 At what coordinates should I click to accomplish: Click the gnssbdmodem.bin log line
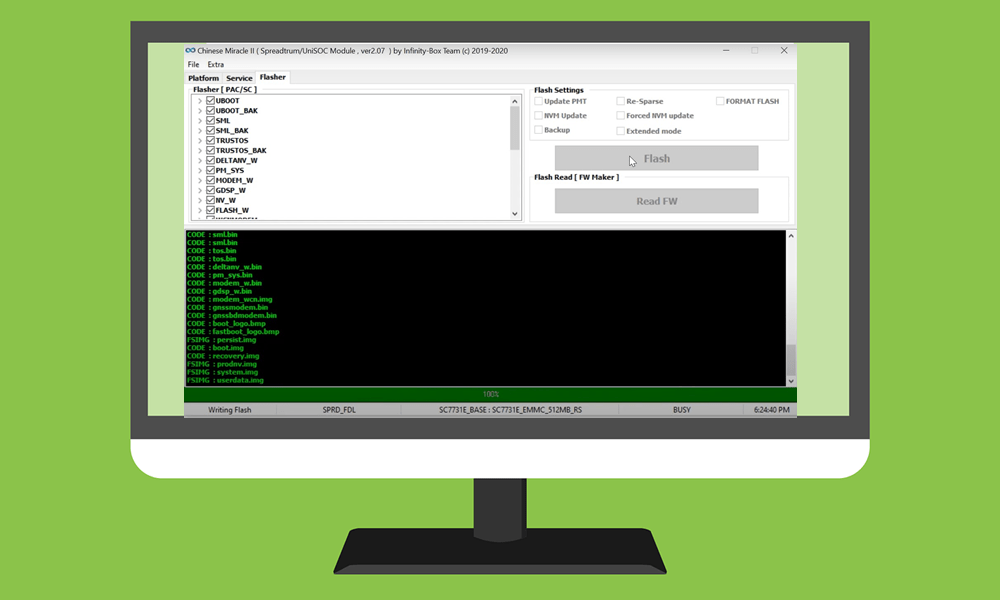pos(232,315)
